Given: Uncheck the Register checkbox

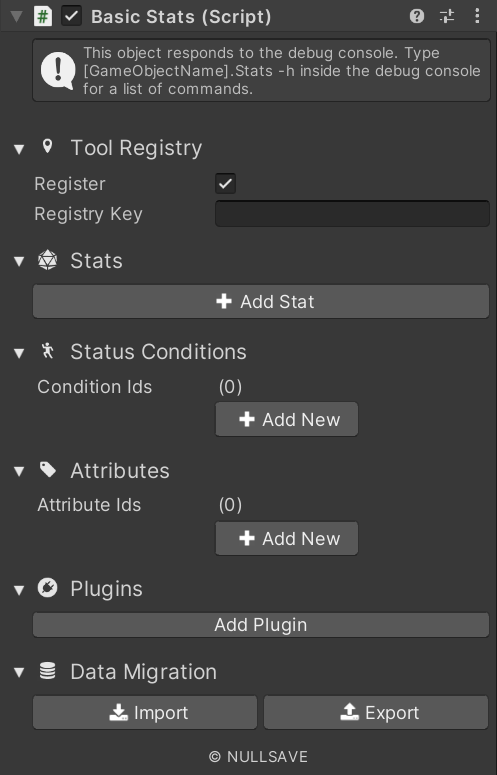Looking at the screenshot, I should coord(225,184).
